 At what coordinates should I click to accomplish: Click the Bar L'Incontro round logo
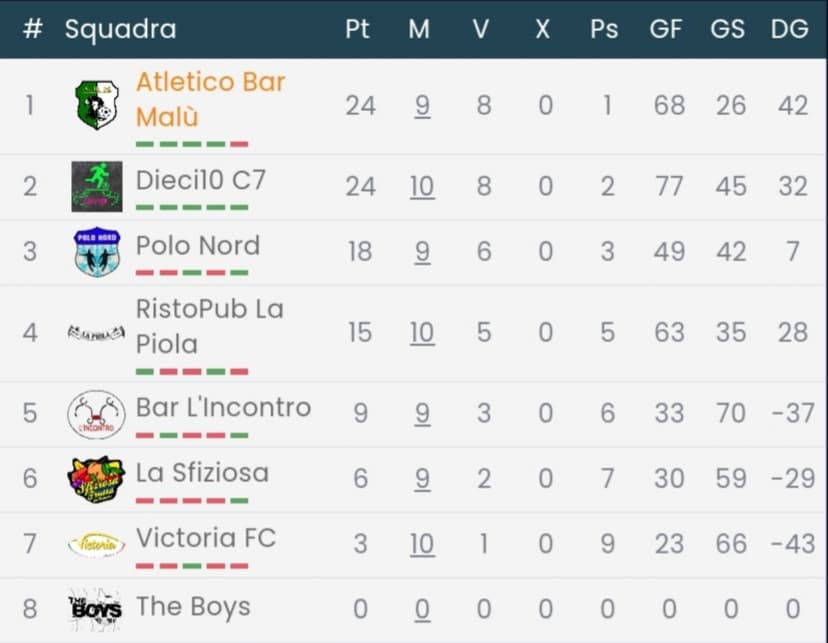pyautogui.click(x=97, y=414)
